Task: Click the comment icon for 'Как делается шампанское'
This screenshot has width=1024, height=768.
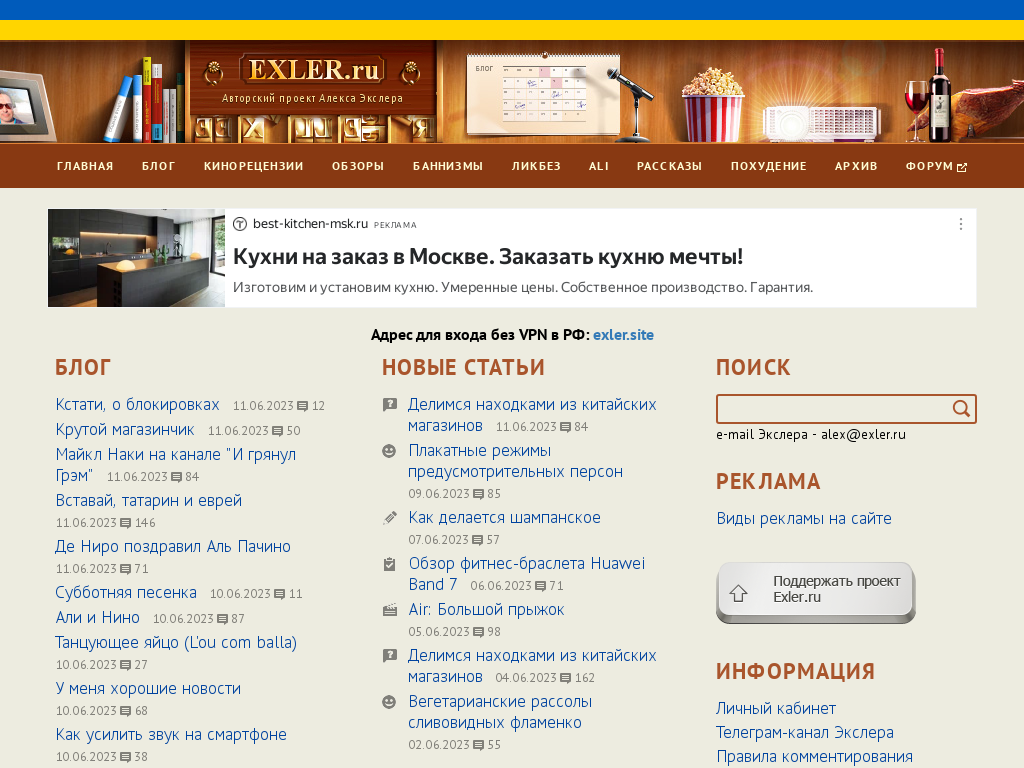Action: coord(478,540)
